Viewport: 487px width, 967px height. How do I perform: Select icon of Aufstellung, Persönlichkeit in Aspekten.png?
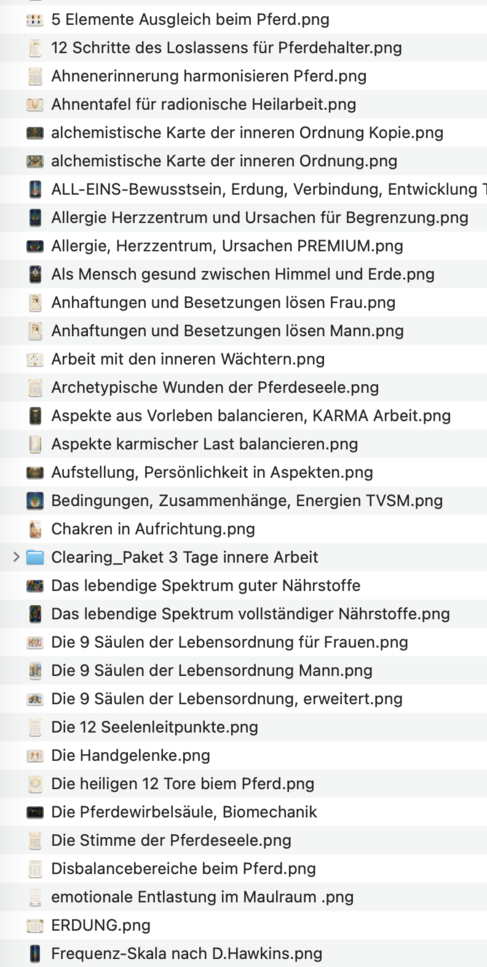point(35,472)
